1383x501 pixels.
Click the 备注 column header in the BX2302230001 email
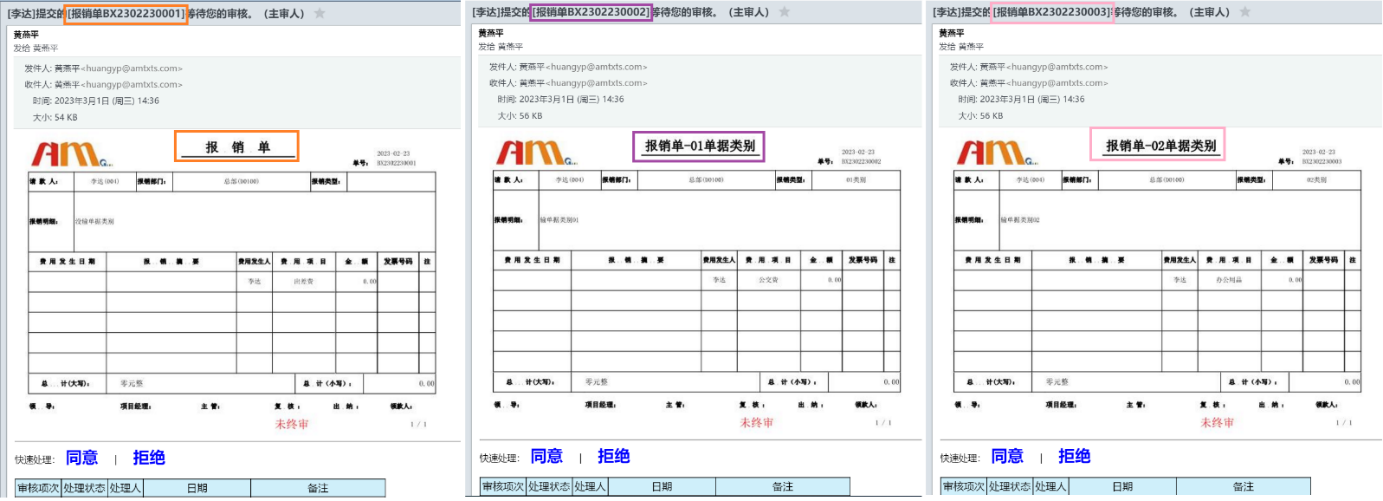317,488
